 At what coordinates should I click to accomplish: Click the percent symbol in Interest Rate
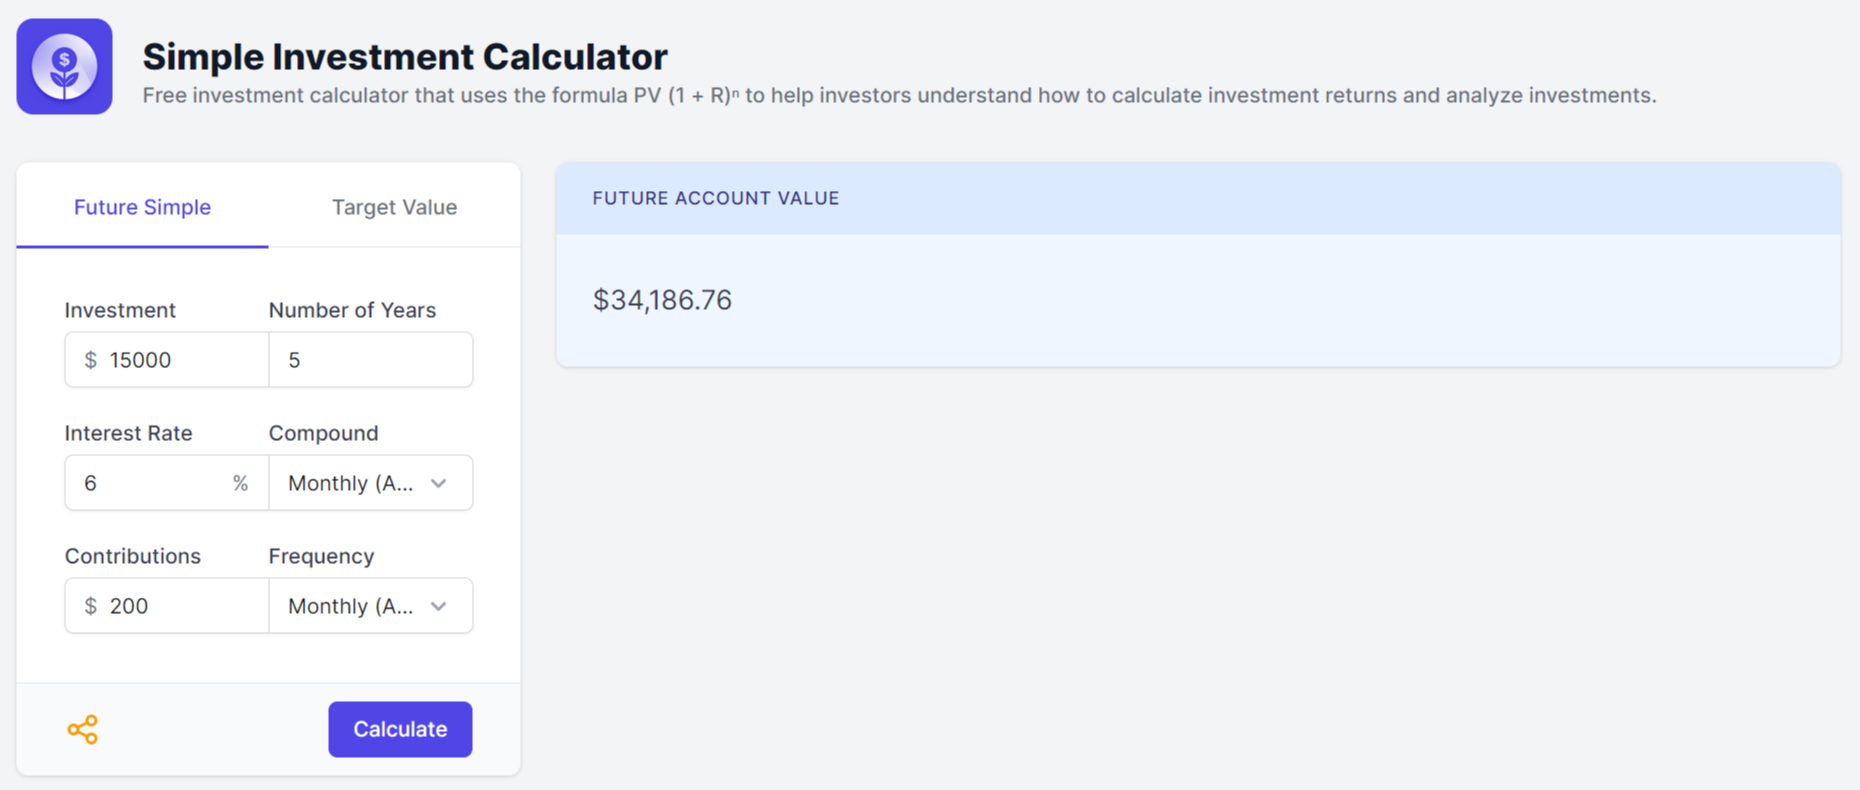240,483
